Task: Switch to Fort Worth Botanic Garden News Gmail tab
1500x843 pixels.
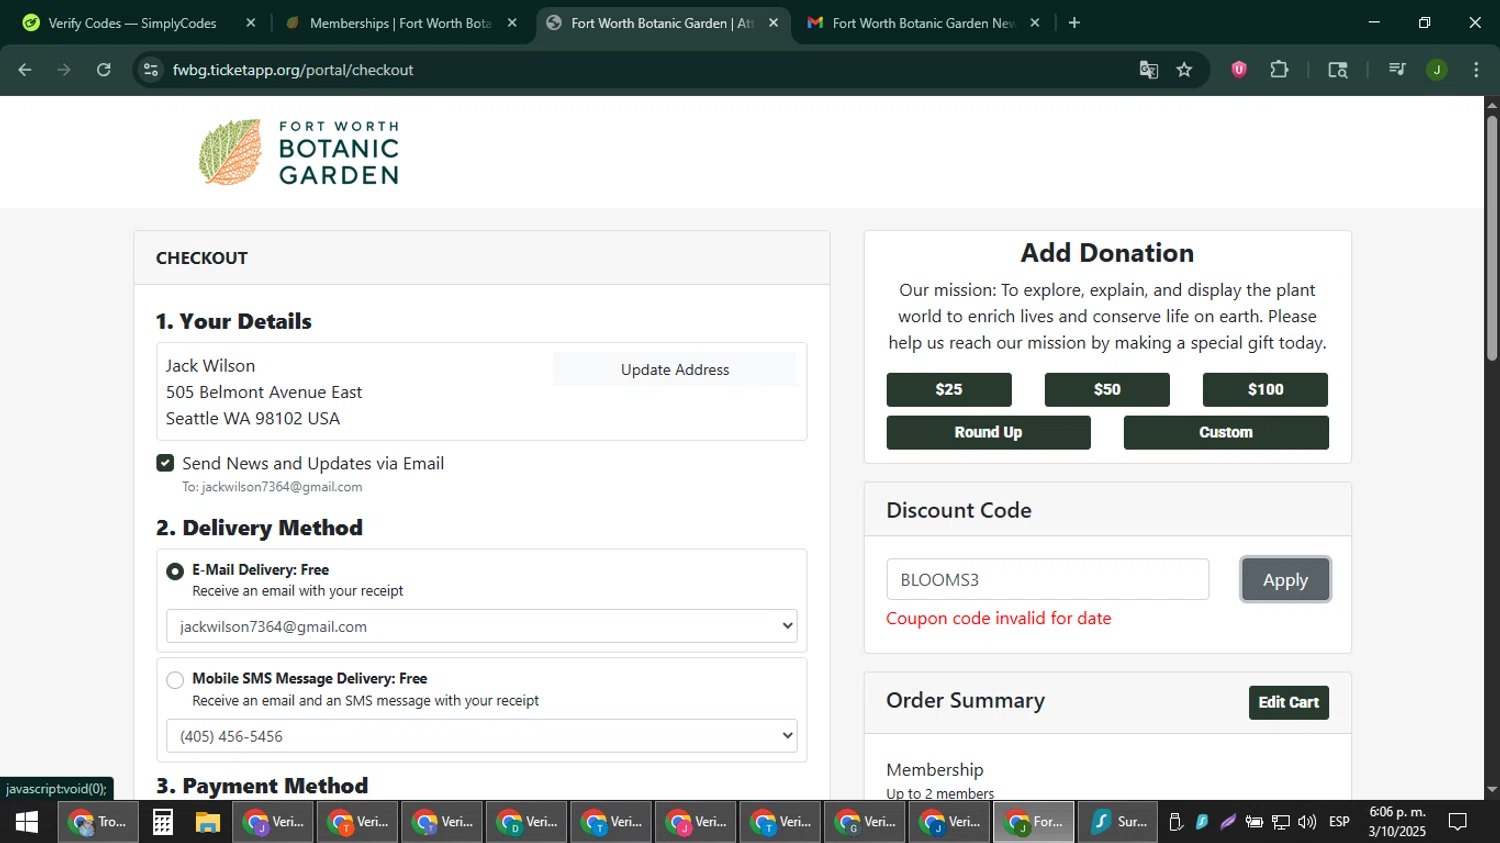Action: pyautogui.click(x=923, y=23)
